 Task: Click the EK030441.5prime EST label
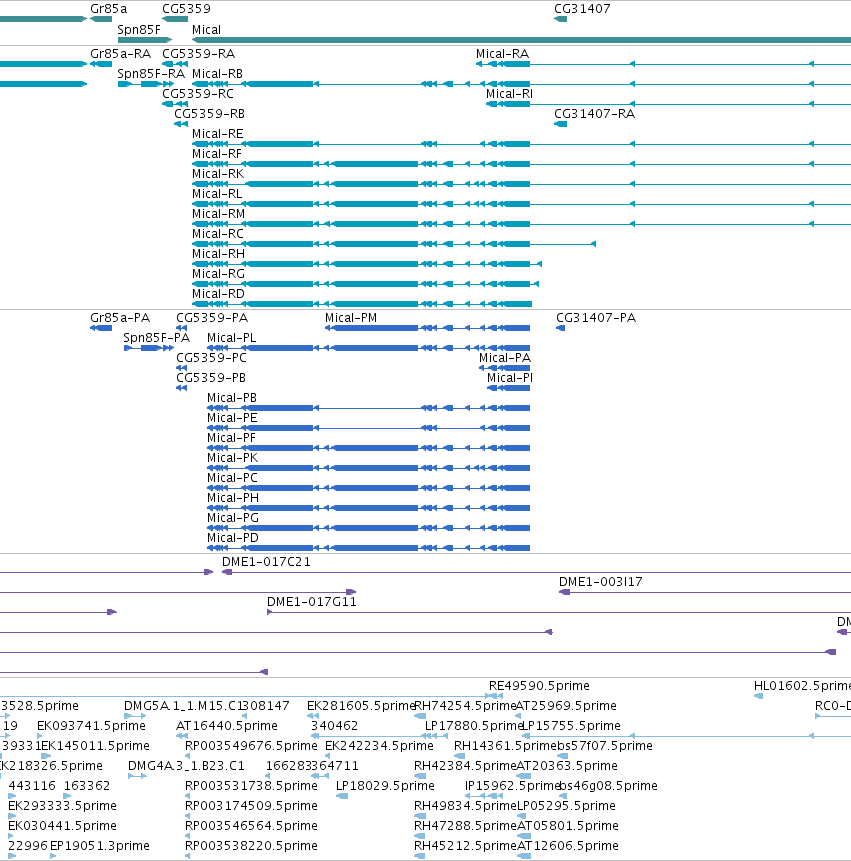pyautogui.click(x=62, y=826)
